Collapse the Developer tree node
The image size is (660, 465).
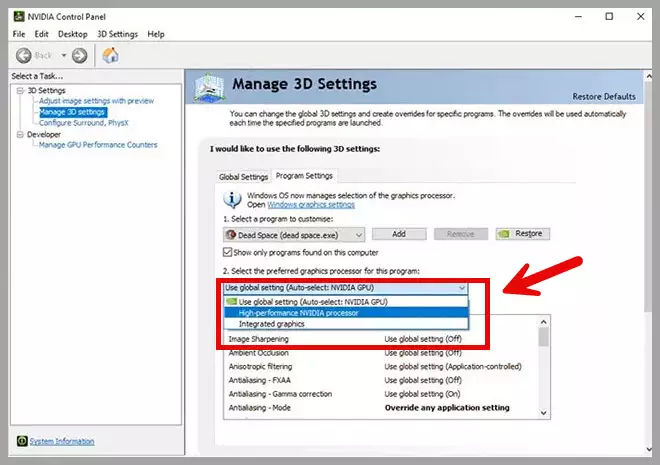point(20,135)
